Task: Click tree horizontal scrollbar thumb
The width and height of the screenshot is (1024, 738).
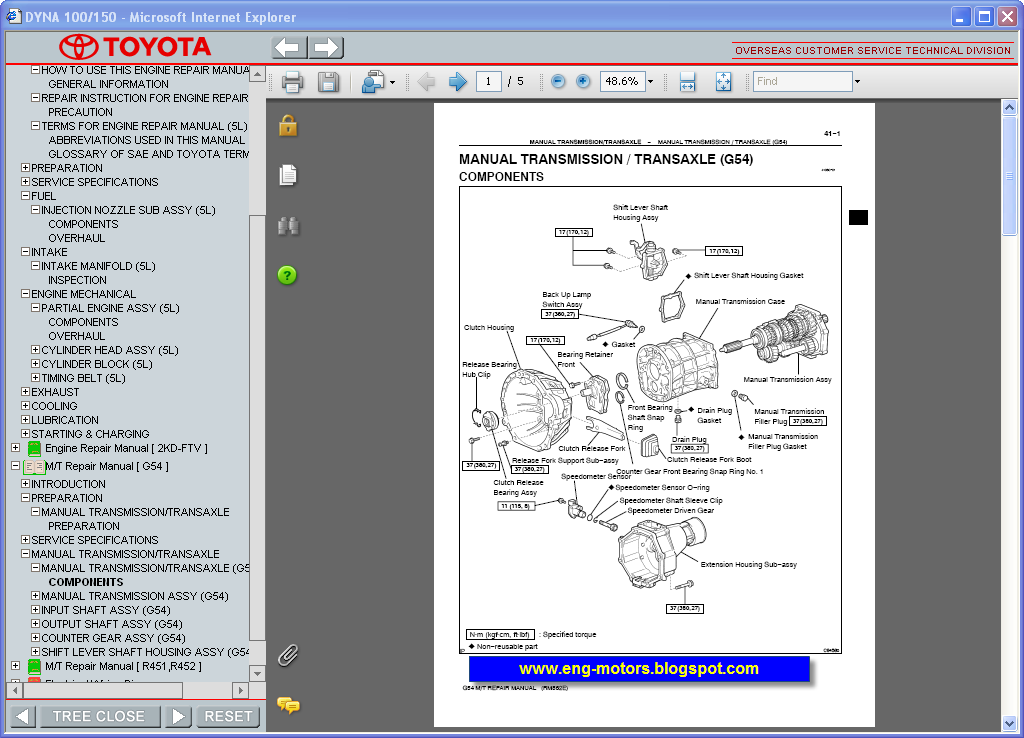Action: tap(103, 690)
